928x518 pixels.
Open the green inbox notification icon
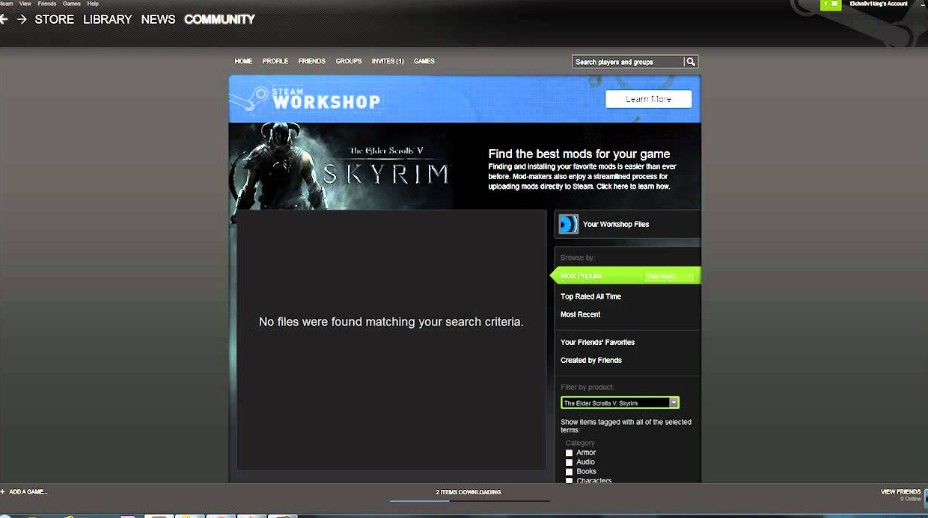point(830,4)
